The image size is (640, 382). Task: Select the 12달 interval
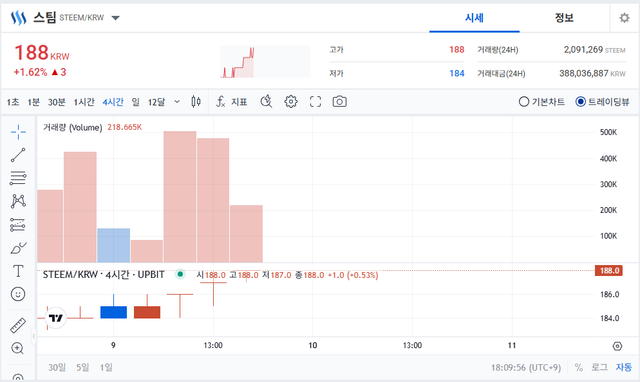click(156, 102)
